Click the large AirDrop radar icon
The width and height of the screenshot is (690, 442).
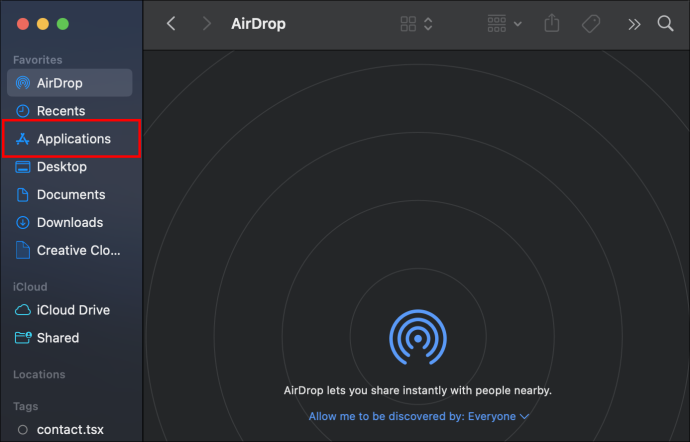(x=418, y=337)
